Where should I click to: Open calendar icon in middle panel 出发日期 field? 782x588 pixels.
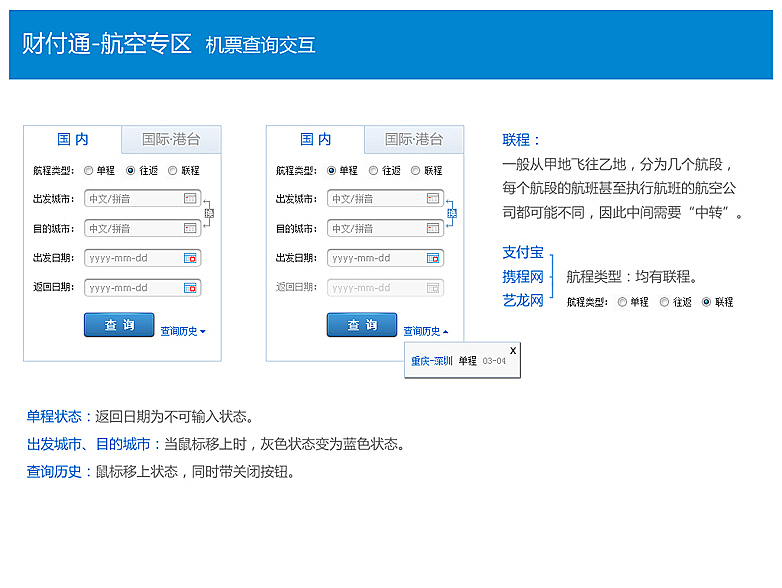(433, 258)
